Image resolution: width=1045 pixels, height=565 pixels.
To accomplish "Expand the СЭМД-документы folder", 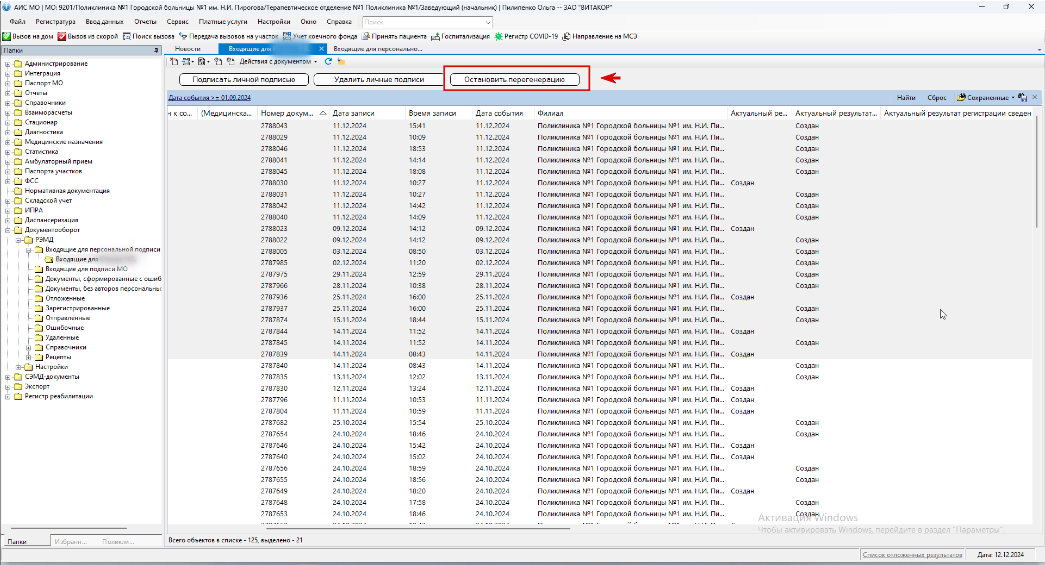I will (7, 376).
